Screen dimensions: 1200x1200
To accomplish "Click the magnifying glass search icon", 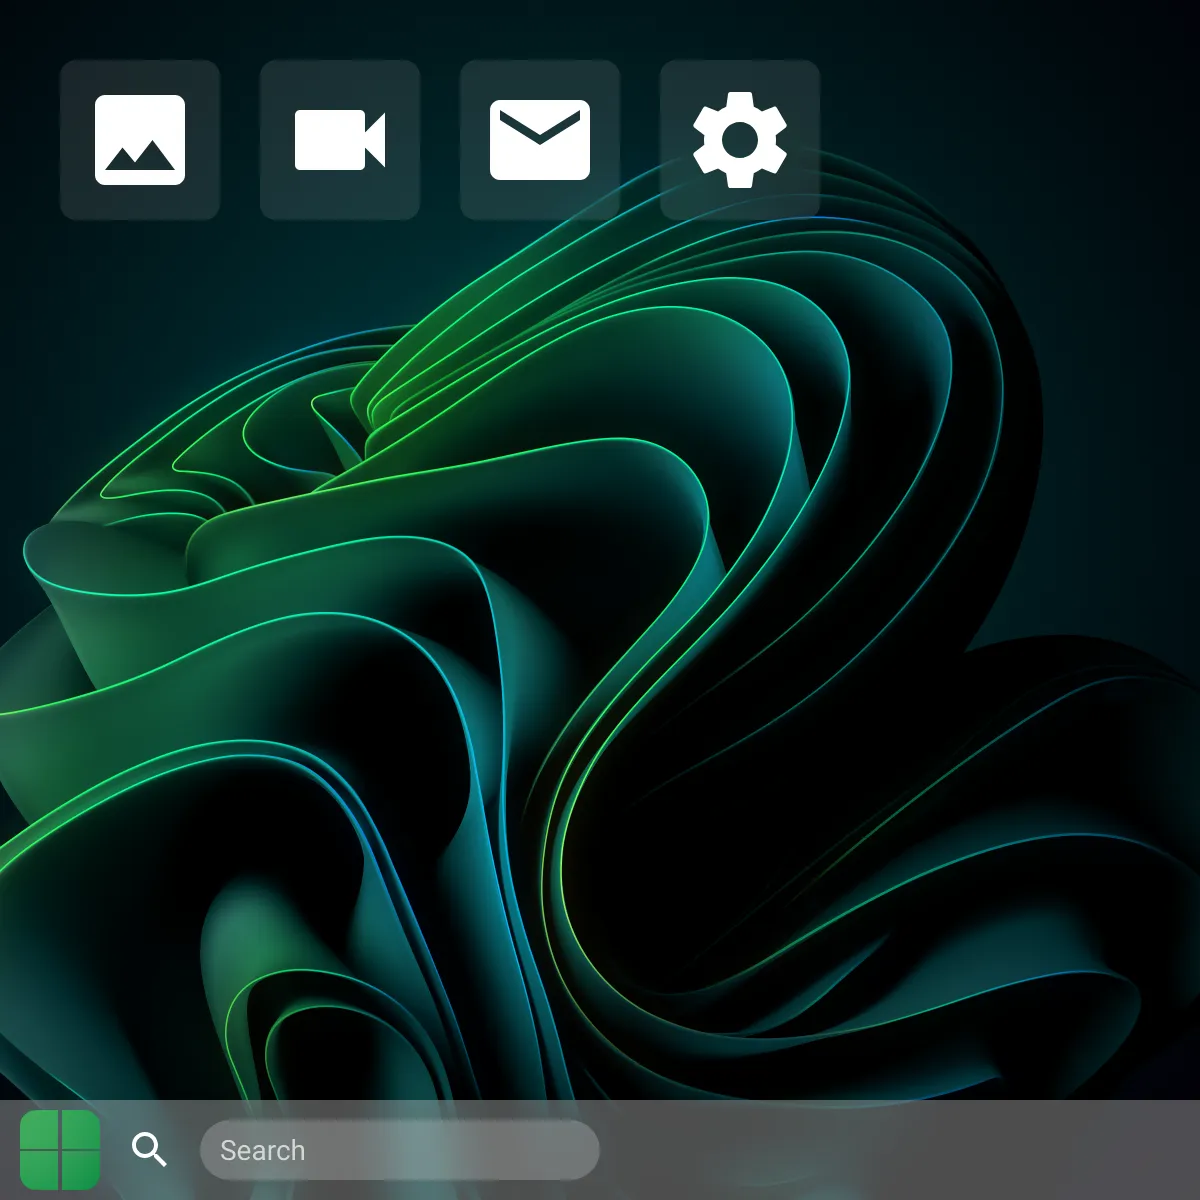I will pyautogui.click(x=150, y=1150).
